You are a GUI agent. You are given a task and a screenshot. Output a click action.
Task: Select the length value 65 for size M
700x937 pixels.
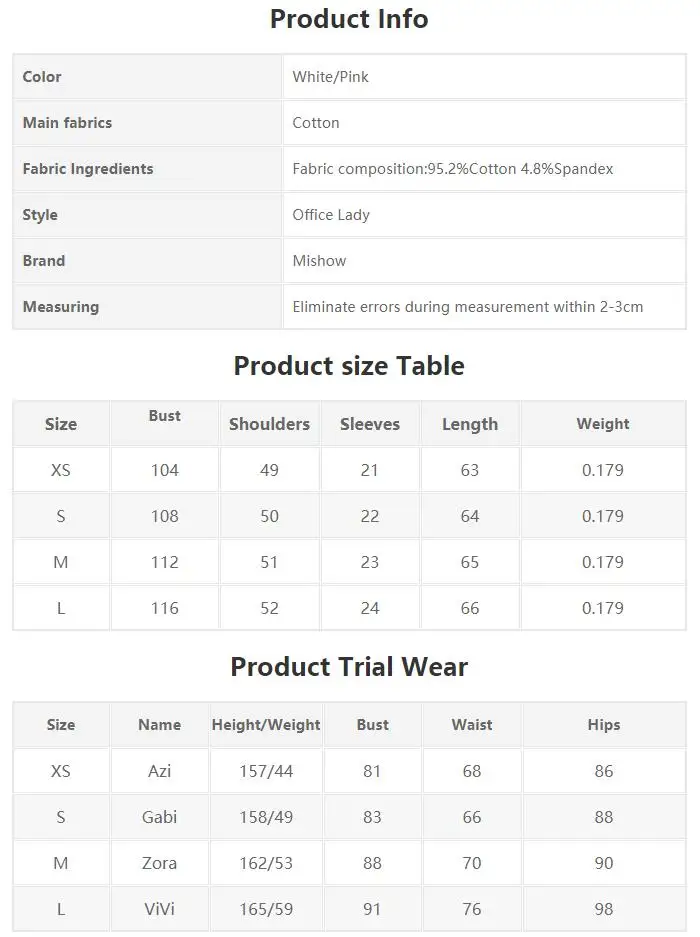click(x=470, y=562)
